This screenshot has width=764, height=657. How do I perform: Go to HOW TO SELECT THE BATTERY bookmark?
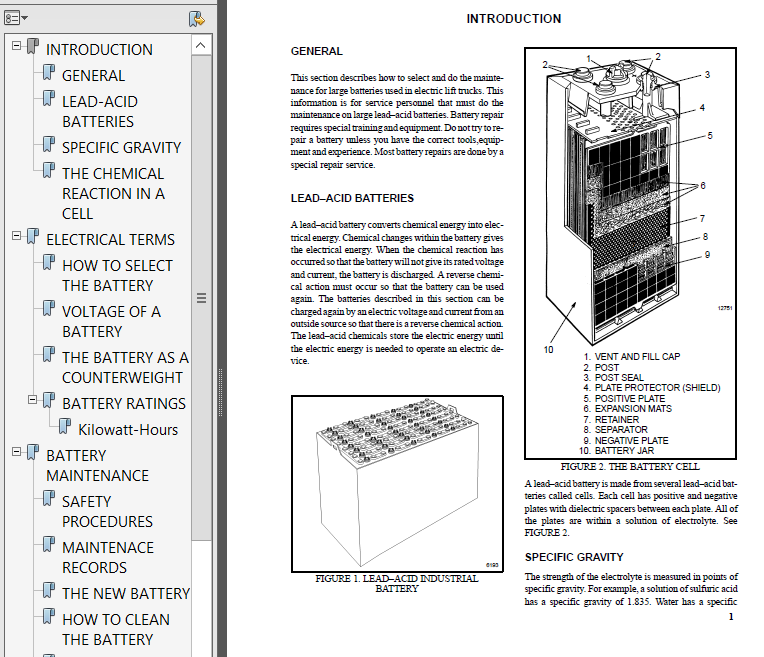tap(117, 275)
